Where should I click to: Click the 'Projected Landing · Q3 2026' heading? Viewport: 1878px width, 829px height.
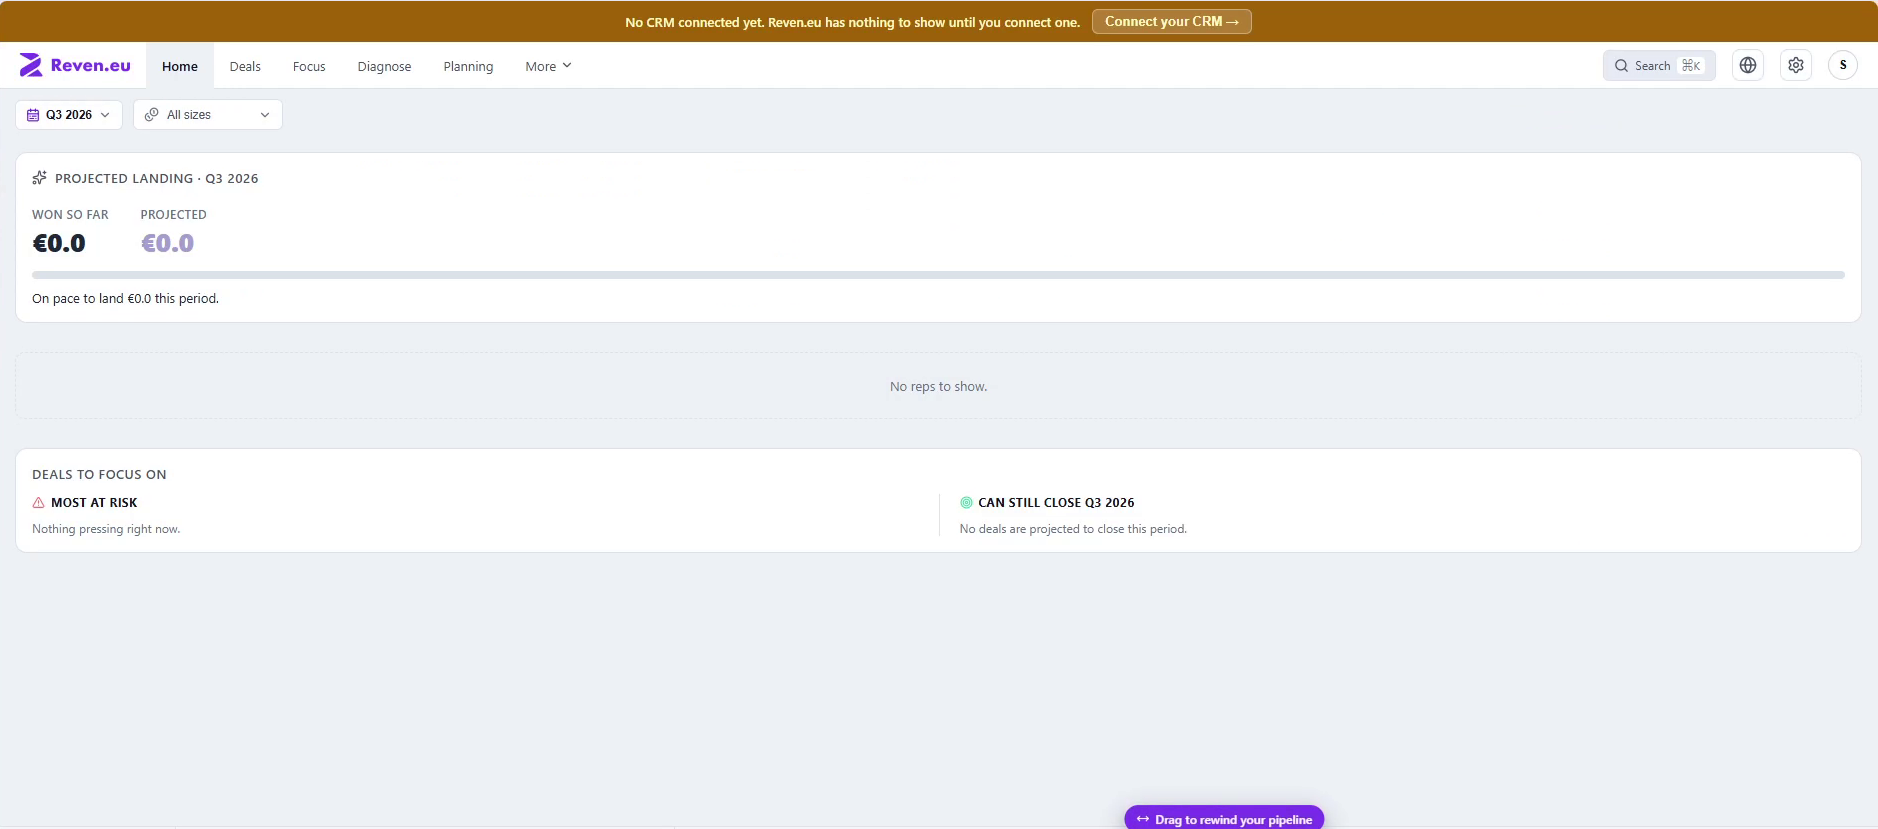(157, 178)
